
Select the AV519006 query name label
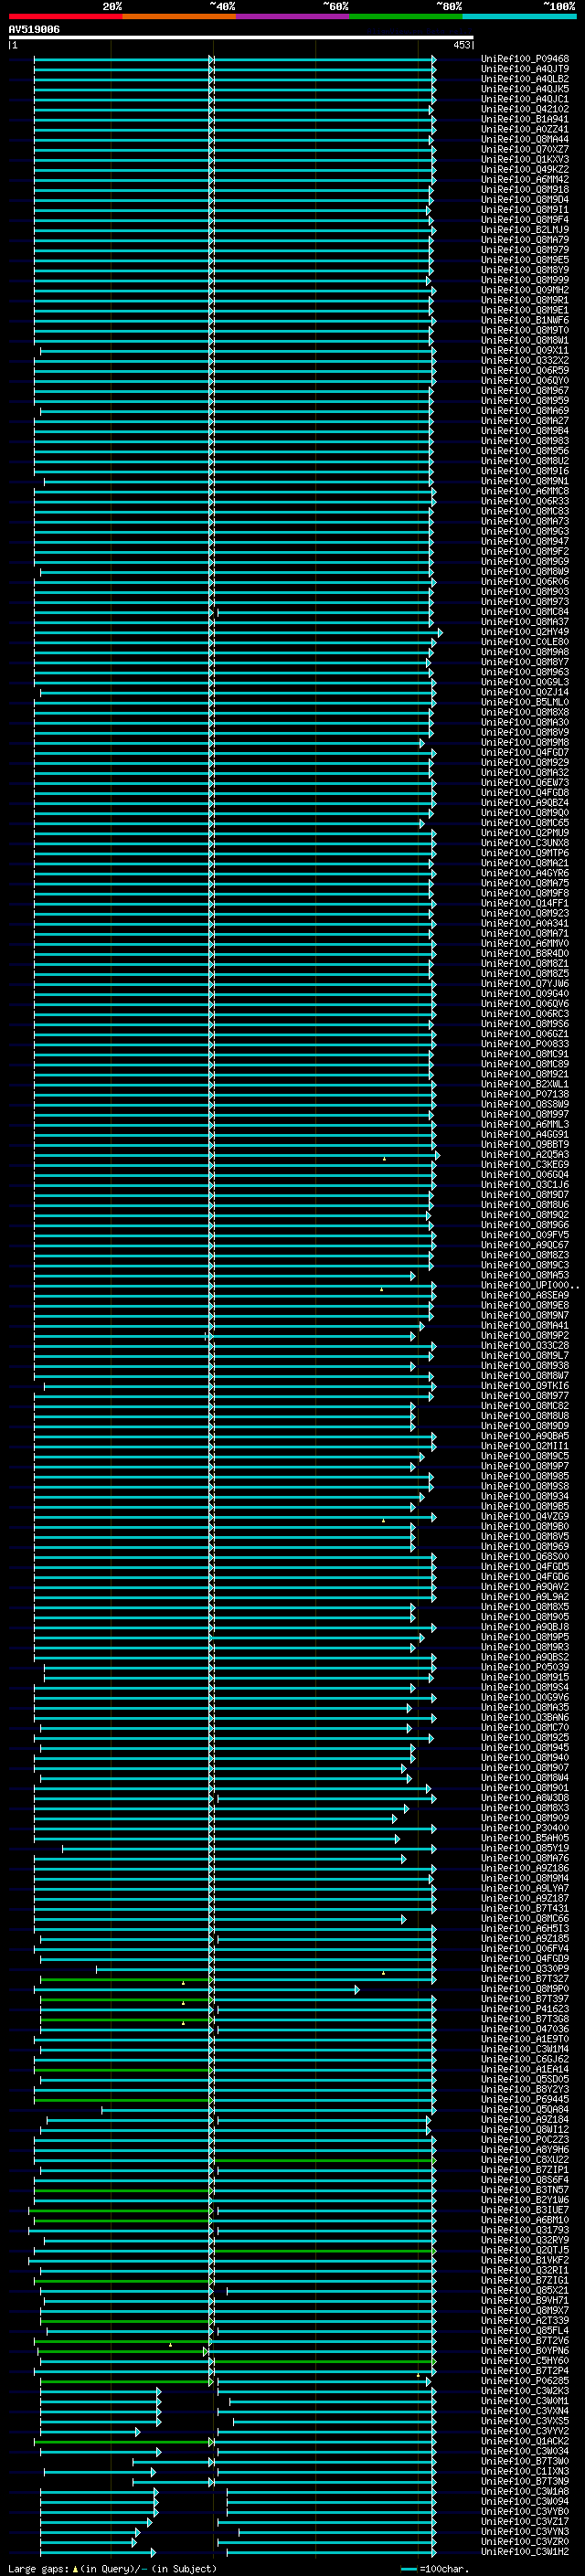click(x=34, y=29)
